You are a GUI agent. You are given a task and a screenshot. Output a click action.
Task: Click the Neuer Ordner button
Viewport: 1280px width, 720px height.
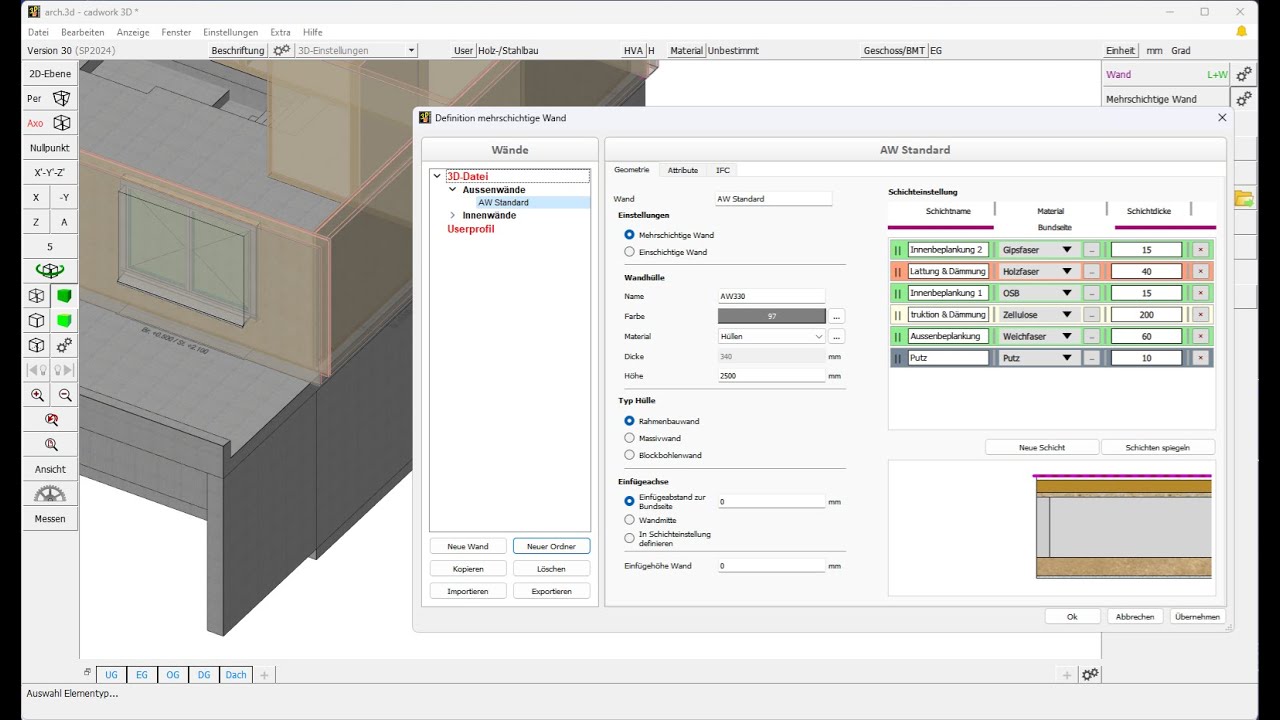(551, 546)
